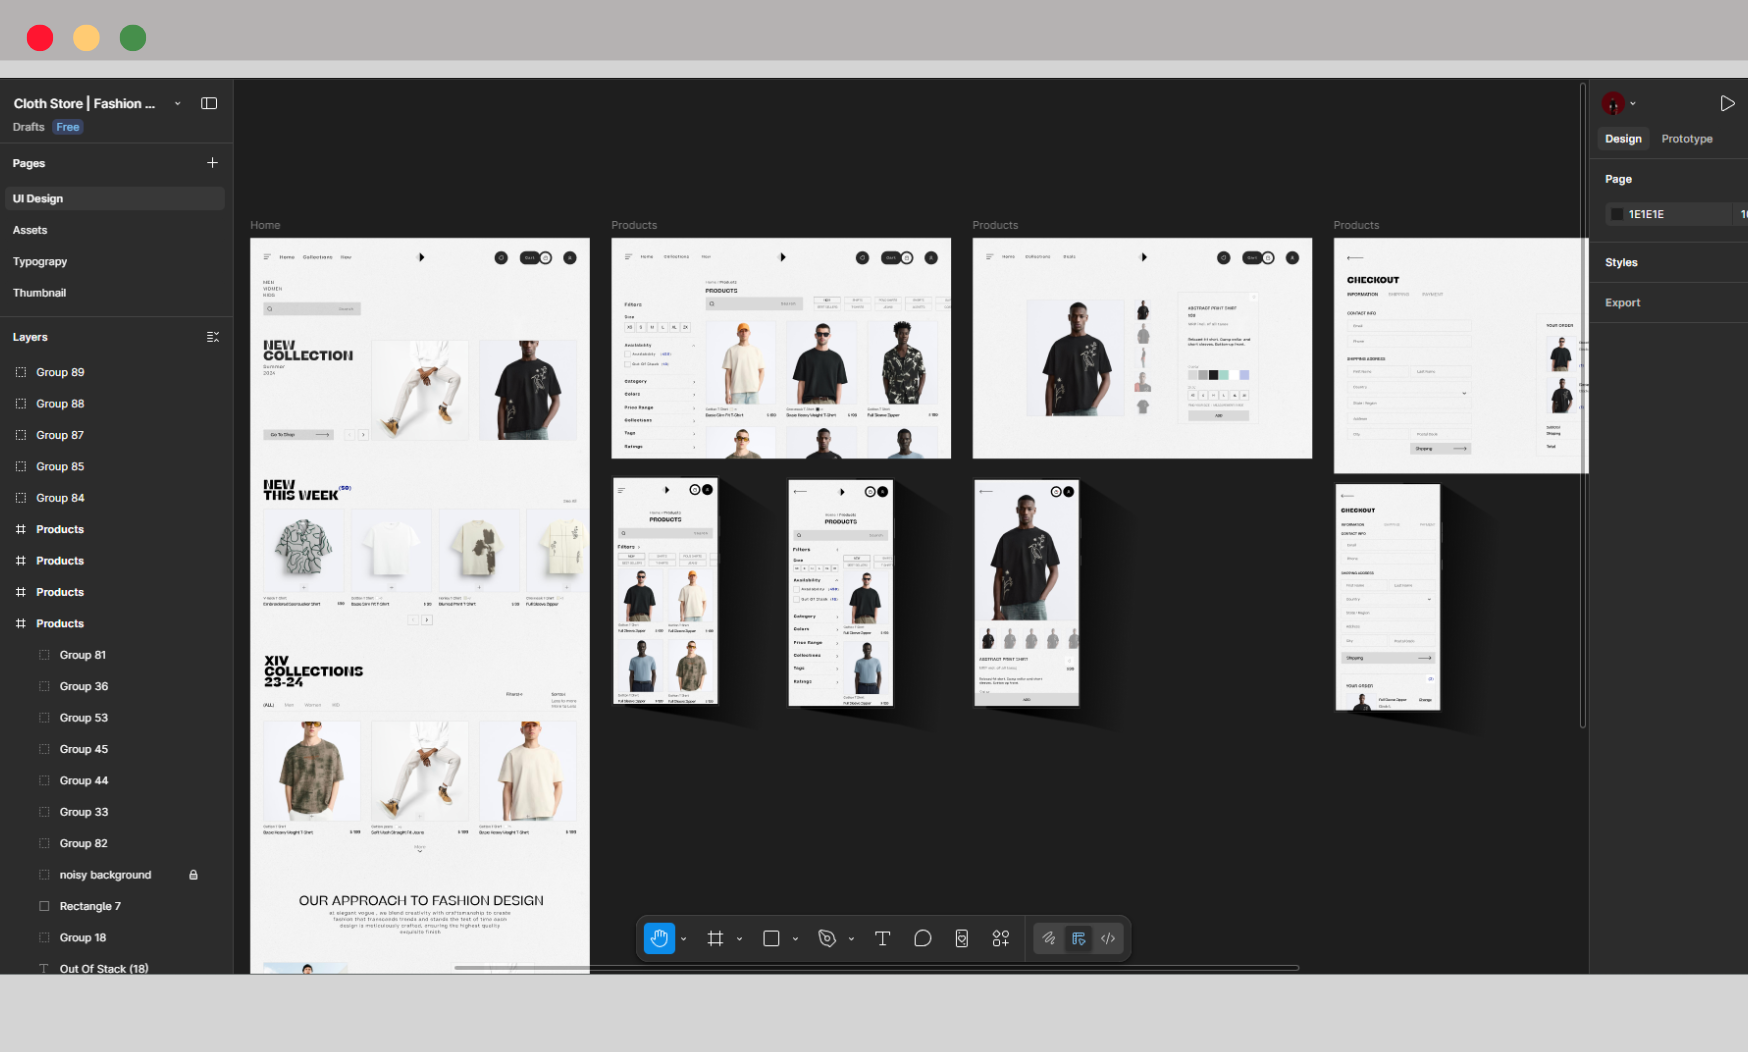Open the Export section in right panel
The width and height of the screenshot is (1748, 1052).
tap(1622, 302)
